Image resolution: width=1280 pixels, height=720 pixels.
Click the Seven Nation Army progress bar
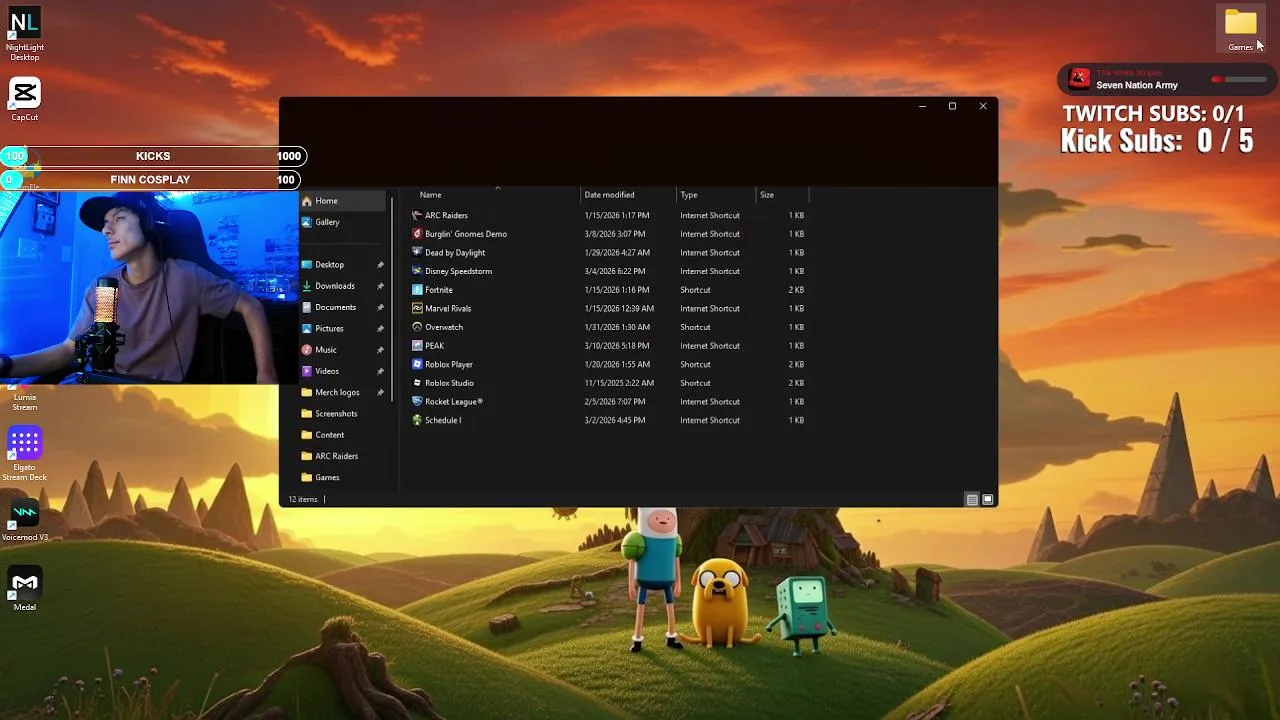pos(1238,79)
